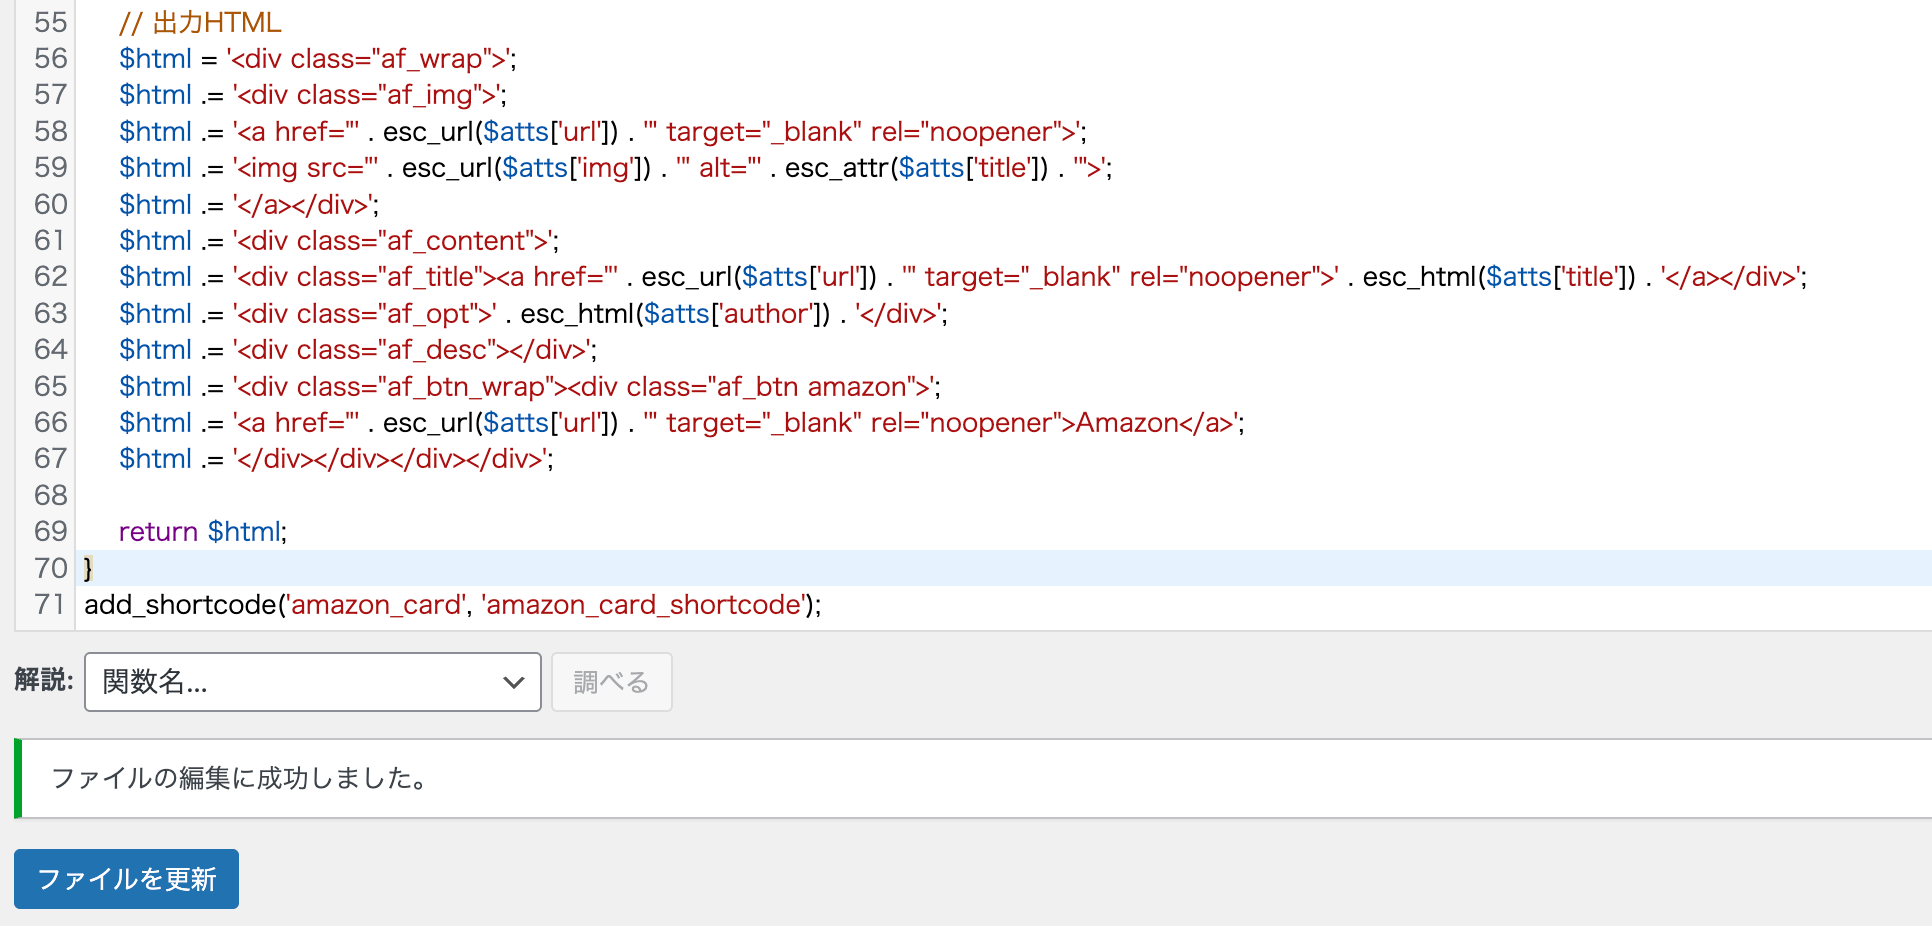The width and height of the screenshot is (1932, 926).
Task: Click the closing brace on line 70
Action: [88, 568]
